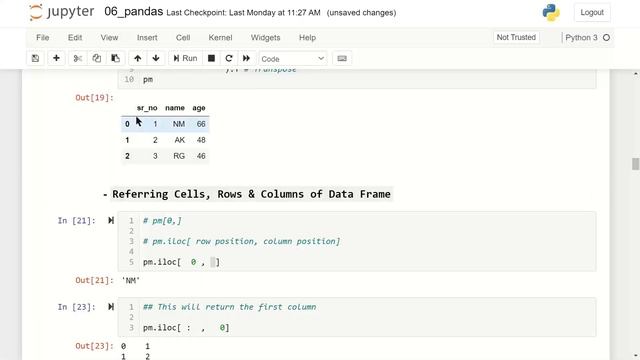The image size is (640, 360).
Task: Click into code line pm.iloc[ : , 0]
Action: 186,327
